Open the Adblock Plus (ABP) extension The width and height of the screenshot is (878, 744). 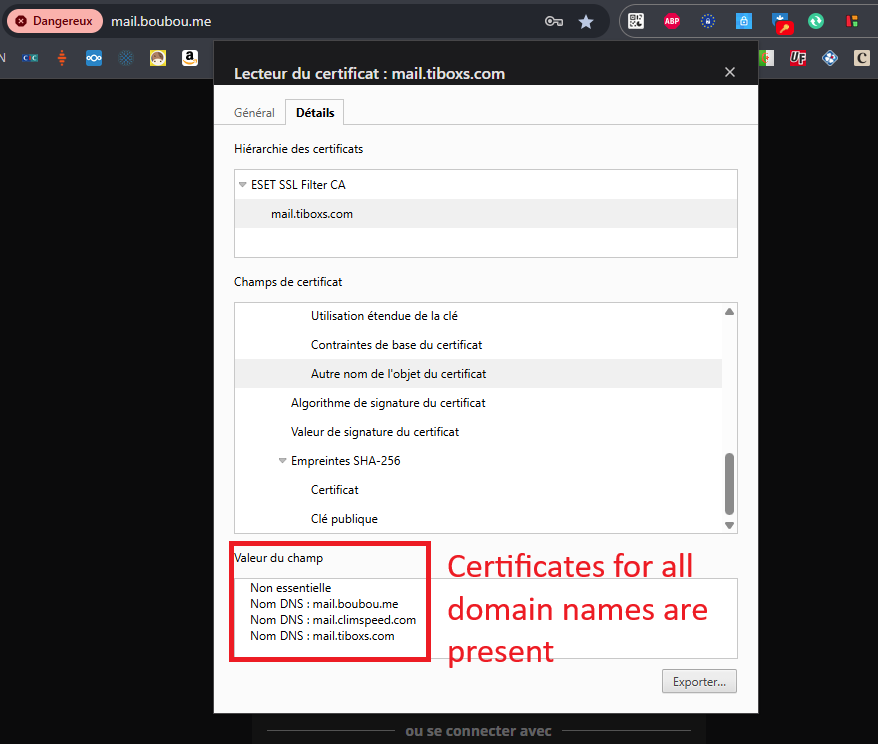point(671,21)
